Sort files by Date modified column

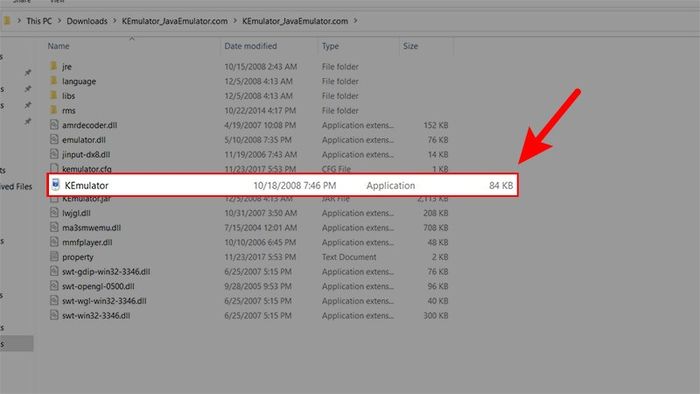pyautogui.click(x=250, y=46)
